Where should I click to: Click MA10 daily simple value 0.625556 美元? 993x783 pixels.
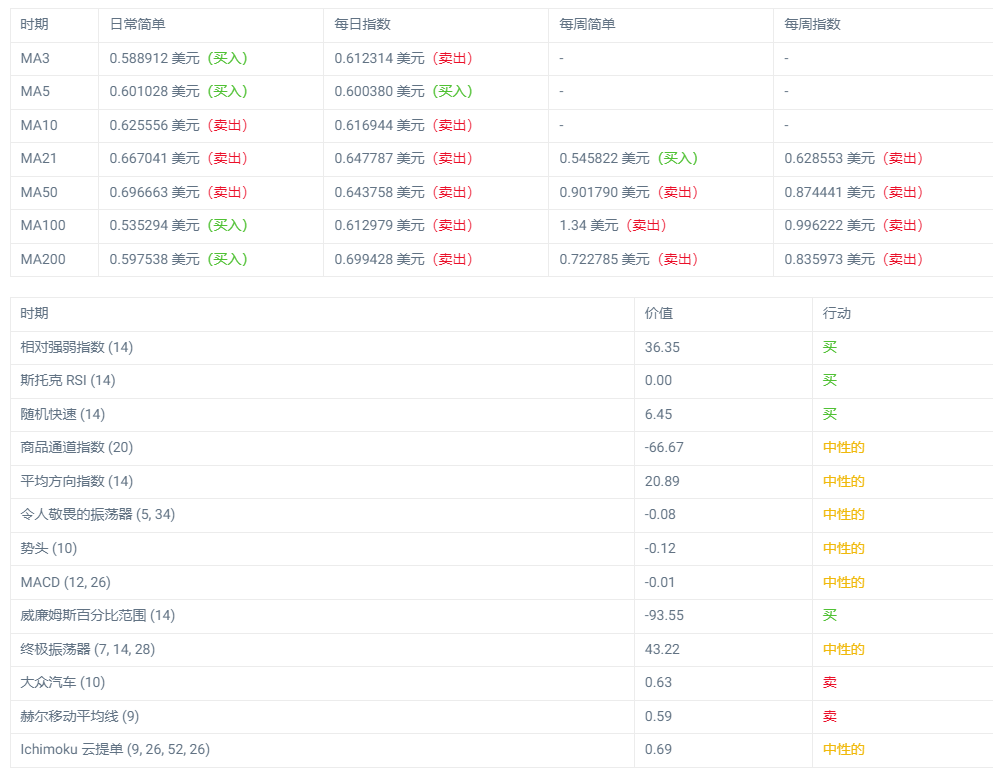click(x=155, y=125)
